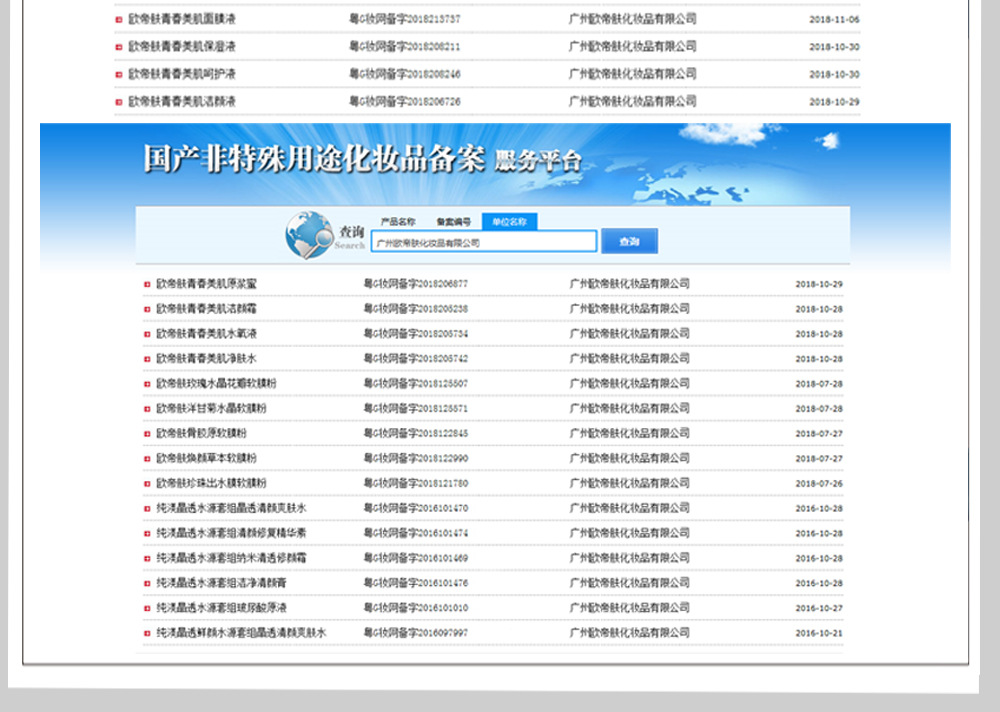Select record number 粤G妆网备字2016097997
Image resolution: width=1000 pixels, height=712 pixels.
[416, 632]
